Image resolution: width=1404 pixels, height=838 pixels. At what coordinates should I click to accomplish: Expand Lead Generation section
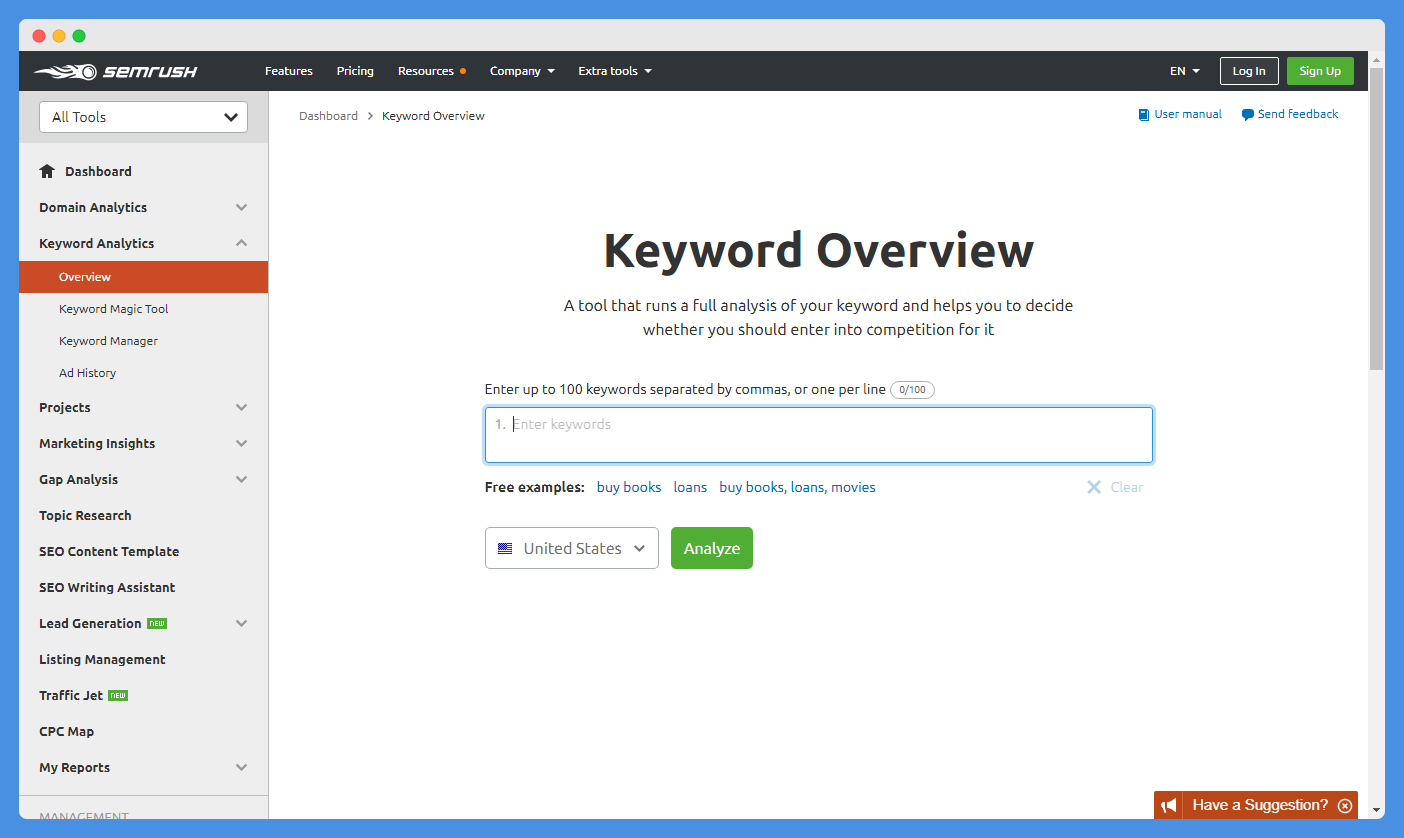(241, 623)
